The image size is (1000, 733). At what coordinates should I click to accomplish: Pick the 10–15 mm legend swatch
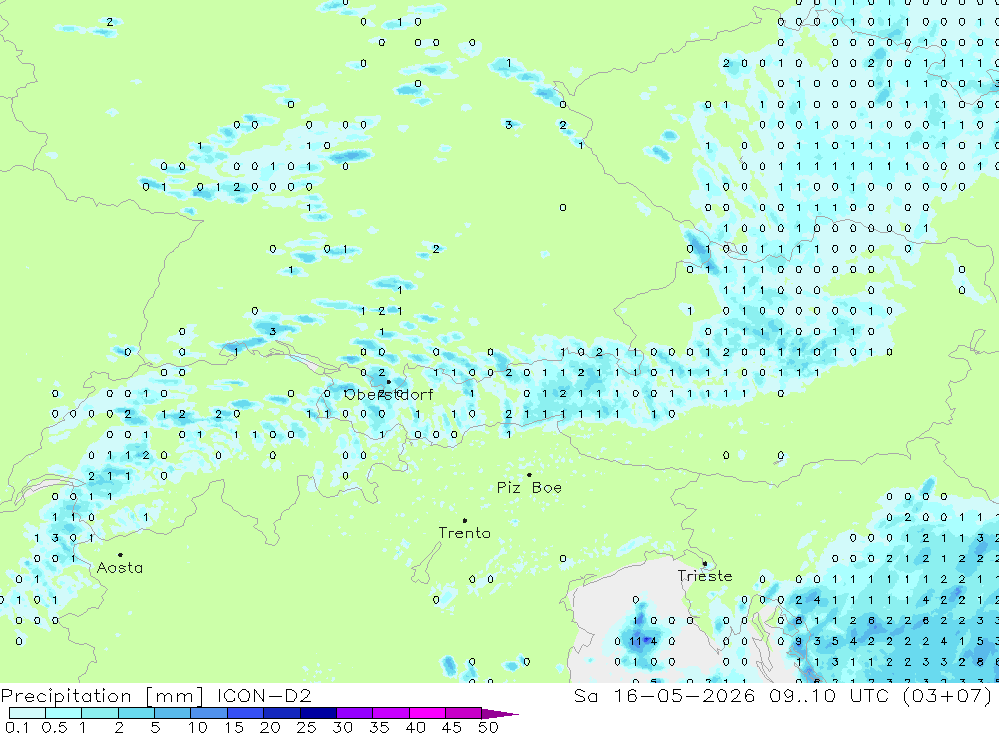209,713
